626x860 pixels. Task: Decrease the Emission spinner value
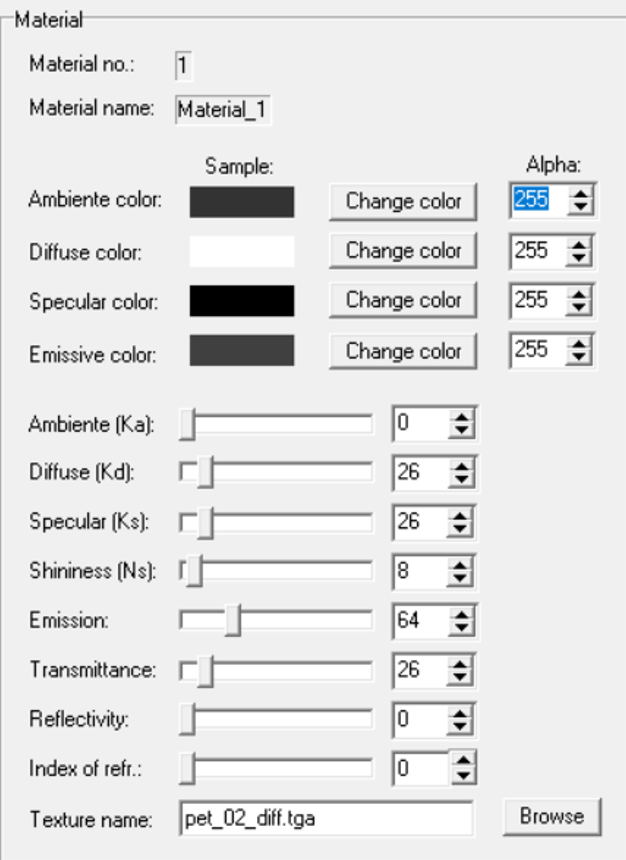click(x=461, y=628)
